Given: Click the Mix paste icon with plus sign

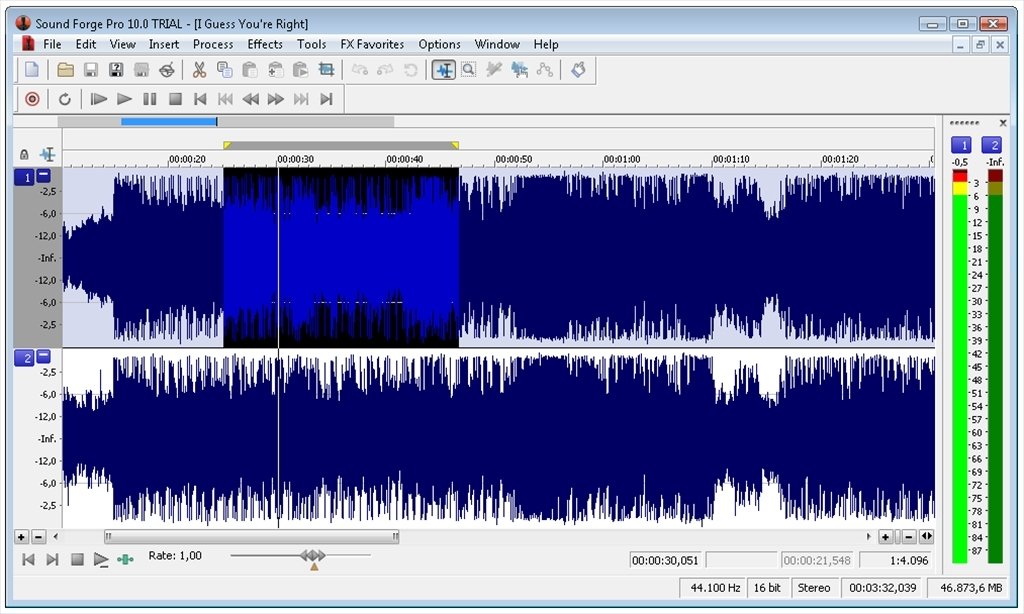Looking at the screenshot, I should [276, 69].
